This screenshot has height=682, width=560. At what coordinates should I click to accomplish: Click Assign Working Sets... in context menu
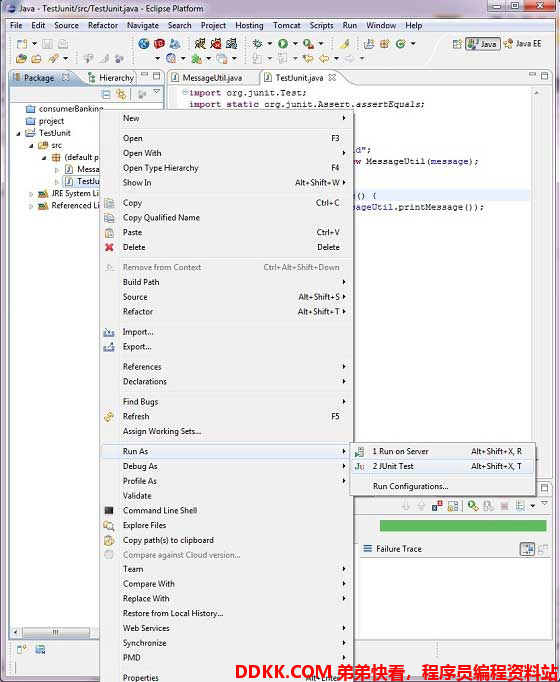tap(162, 431)
